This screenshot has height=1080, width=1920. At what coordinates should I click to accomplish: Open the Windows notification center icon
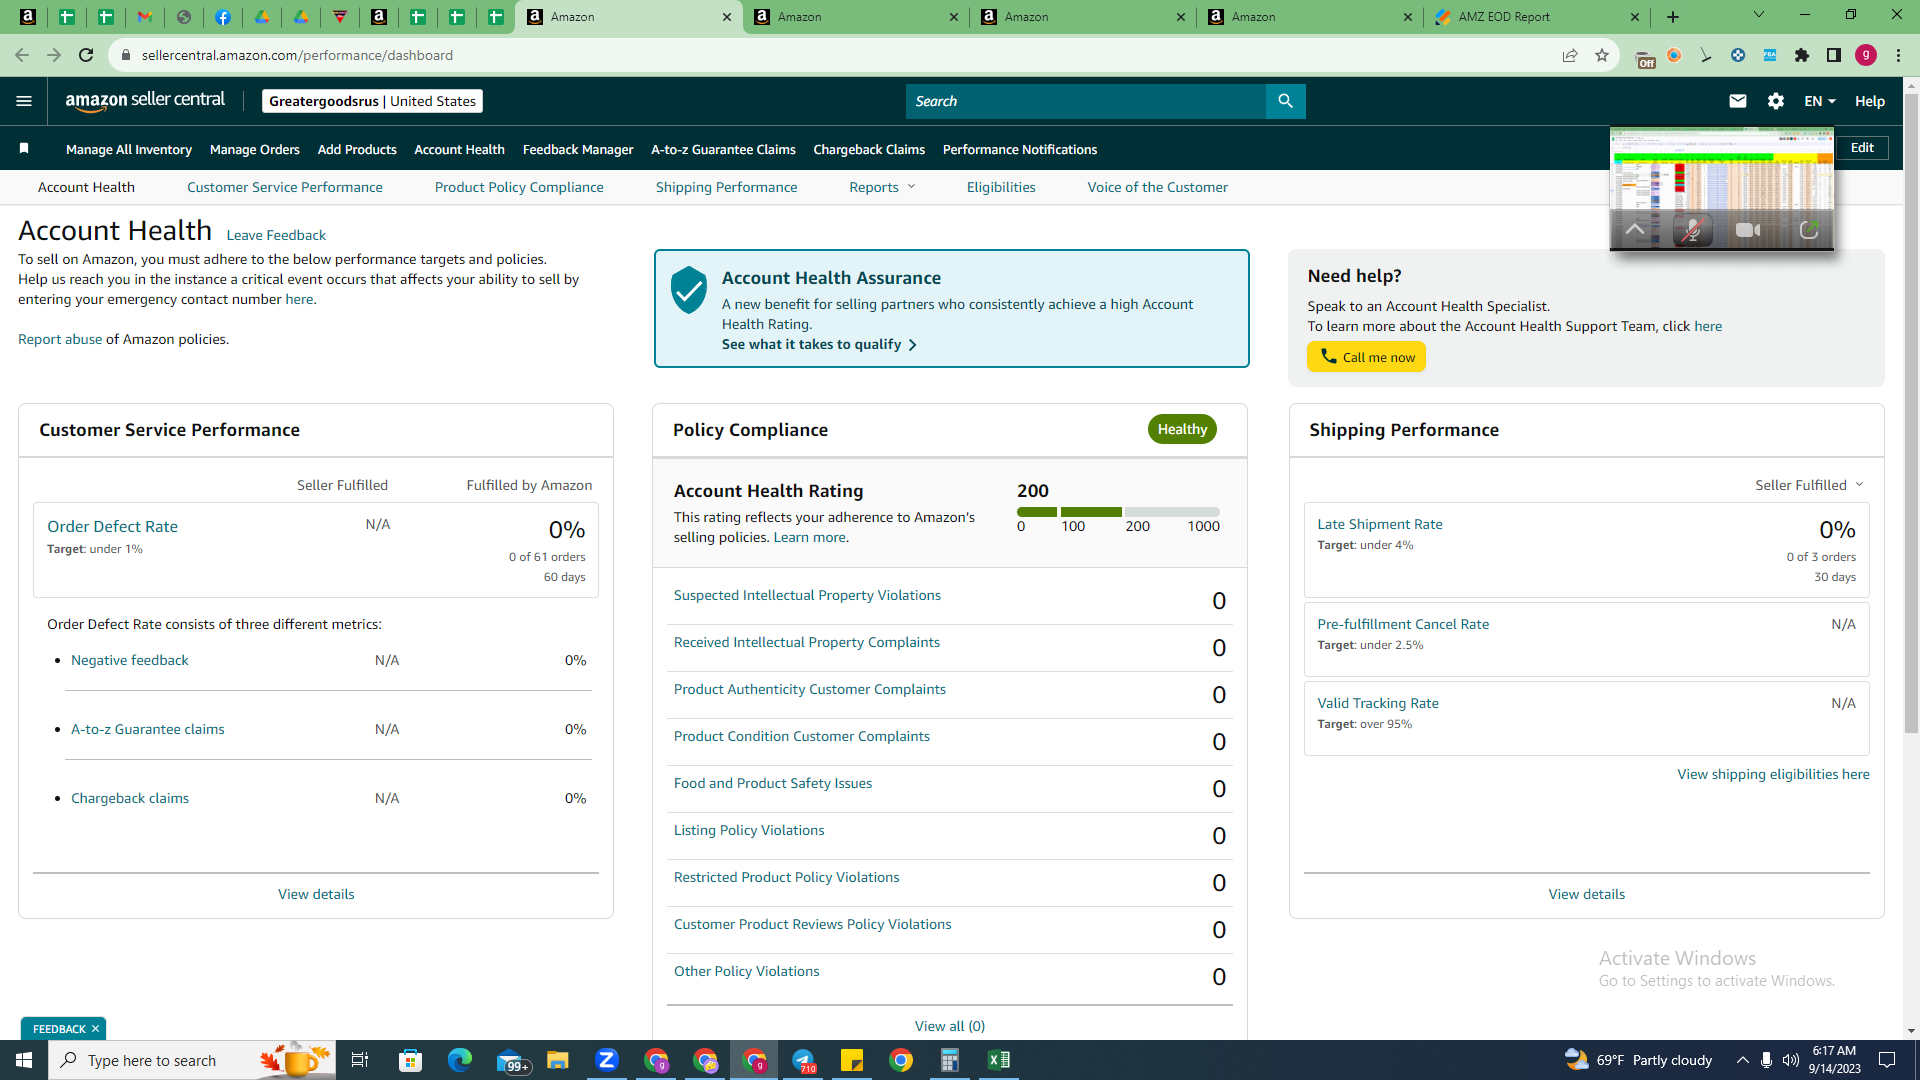point(1888,1060)
